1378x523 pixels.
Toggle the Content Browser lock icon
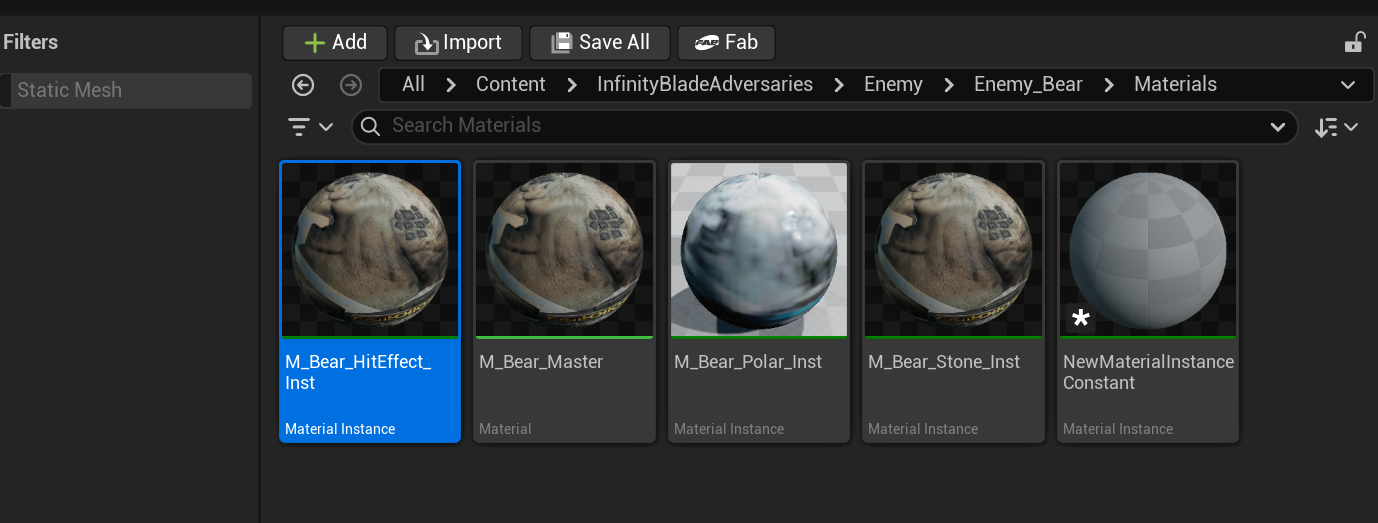point(1354,42)
